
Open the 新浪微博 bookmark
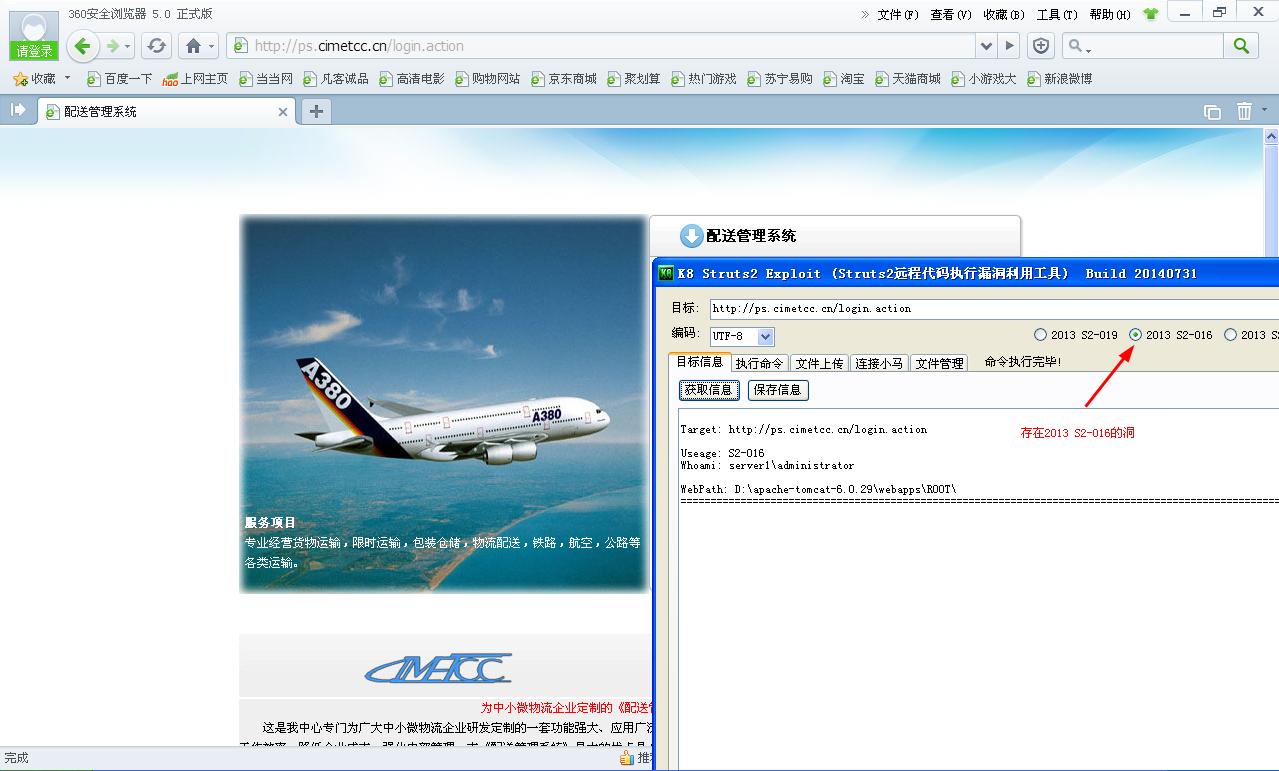click(x=1060, y=78)
